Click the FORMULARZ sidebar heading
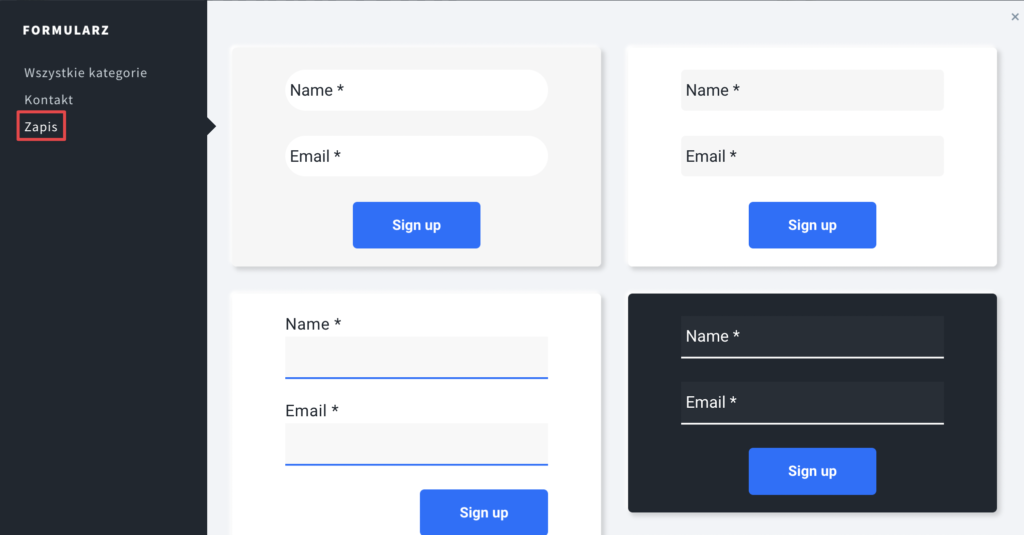Screen dimensions: 1024x535 point(66,30)
